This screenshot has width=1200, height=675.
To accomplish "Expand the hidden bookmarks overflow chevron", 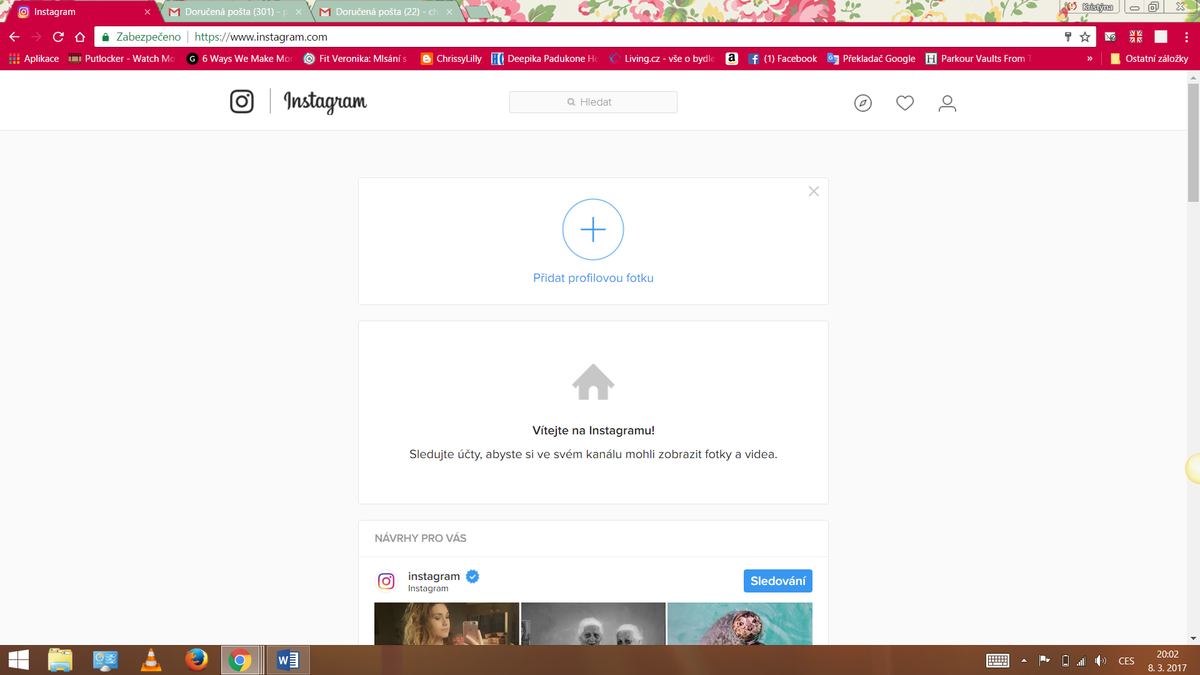I will point(1089,59).
